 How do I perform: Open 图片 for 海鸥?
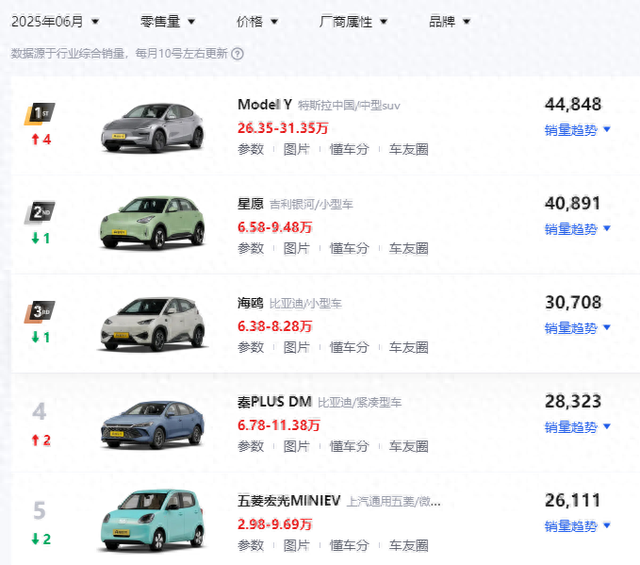coord(296,347)
